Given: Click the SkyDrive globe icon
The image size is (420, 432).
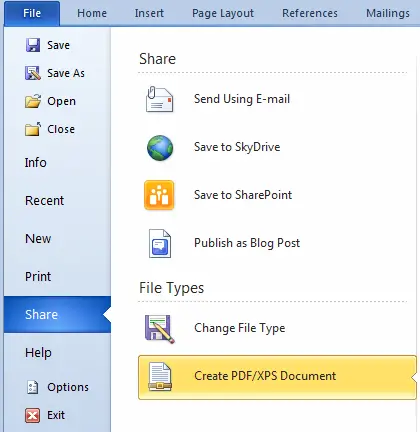Looking at the screenshot, I should pos(160,148).
